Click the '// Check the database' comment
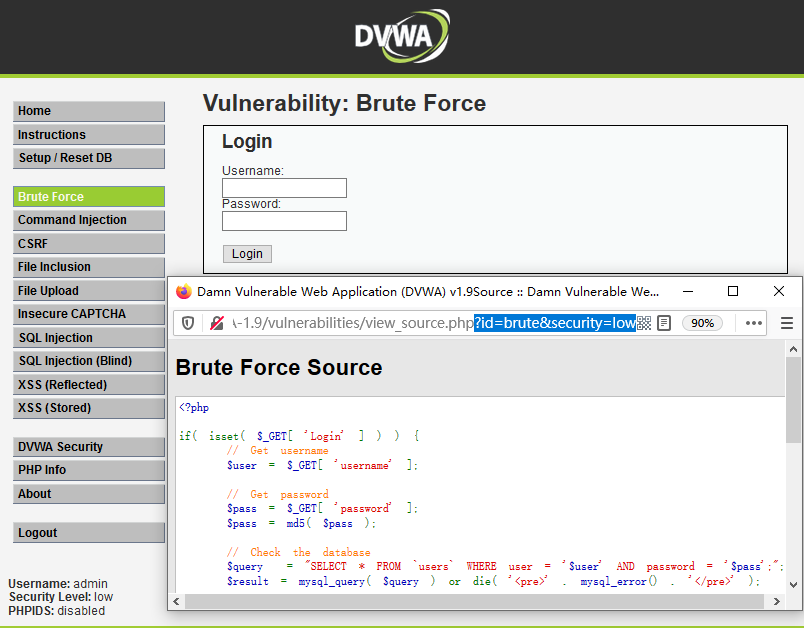Screen dimensions: 804x628 coord(298,552)
